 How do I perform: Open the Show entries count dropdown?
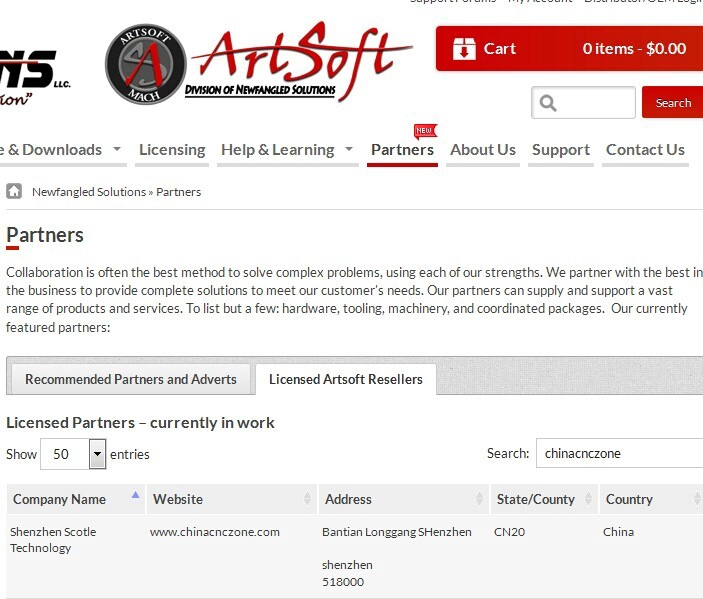(x=73, y=454)
